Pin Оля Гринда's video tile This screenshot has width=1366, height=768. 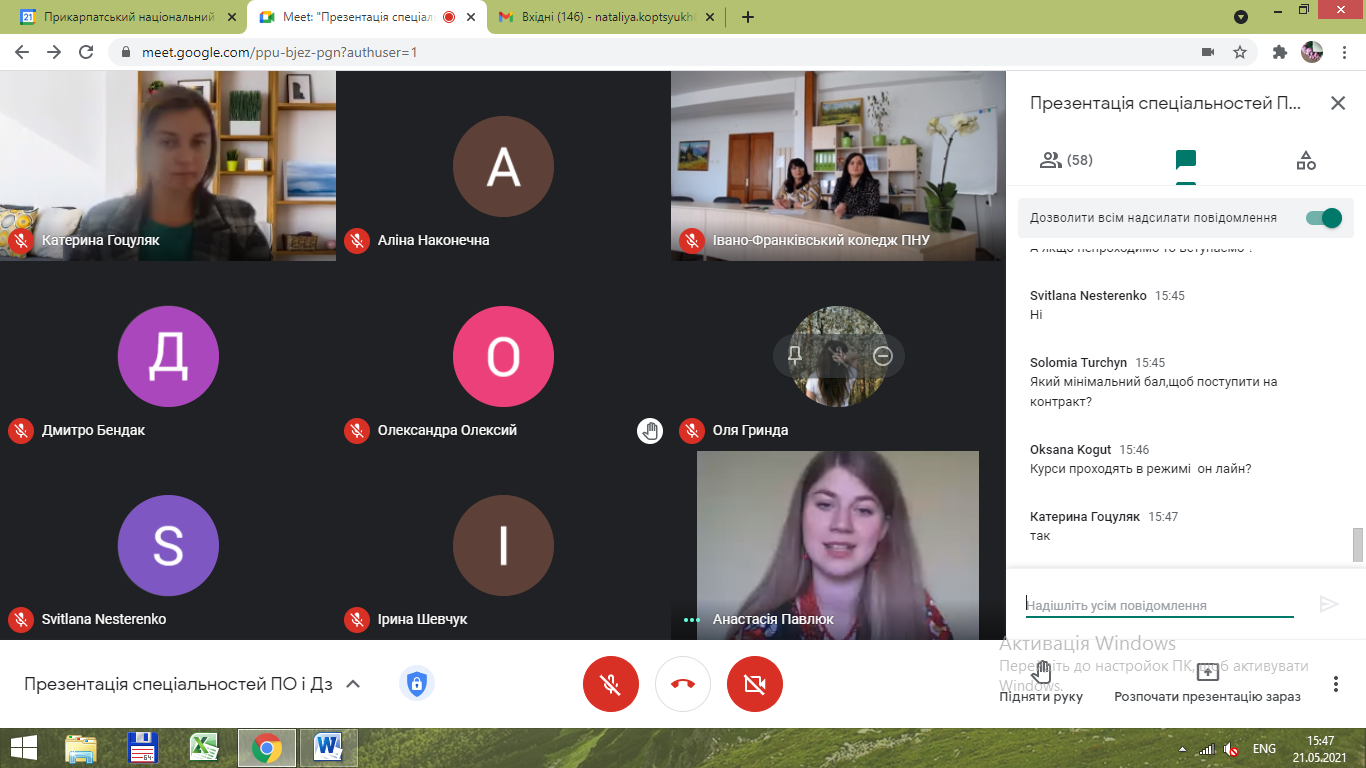tap(795, 355)
